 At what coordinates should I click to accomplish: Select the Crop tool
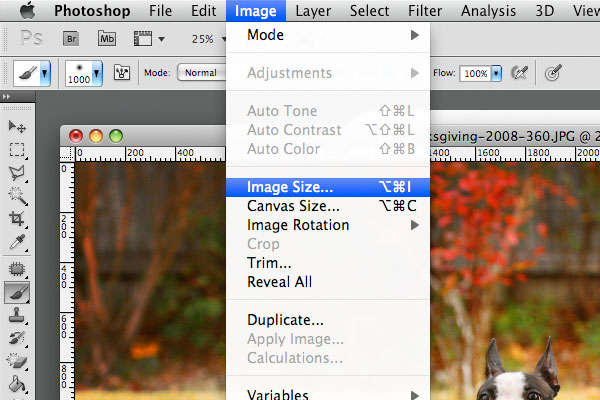click(x=17, y=219)
